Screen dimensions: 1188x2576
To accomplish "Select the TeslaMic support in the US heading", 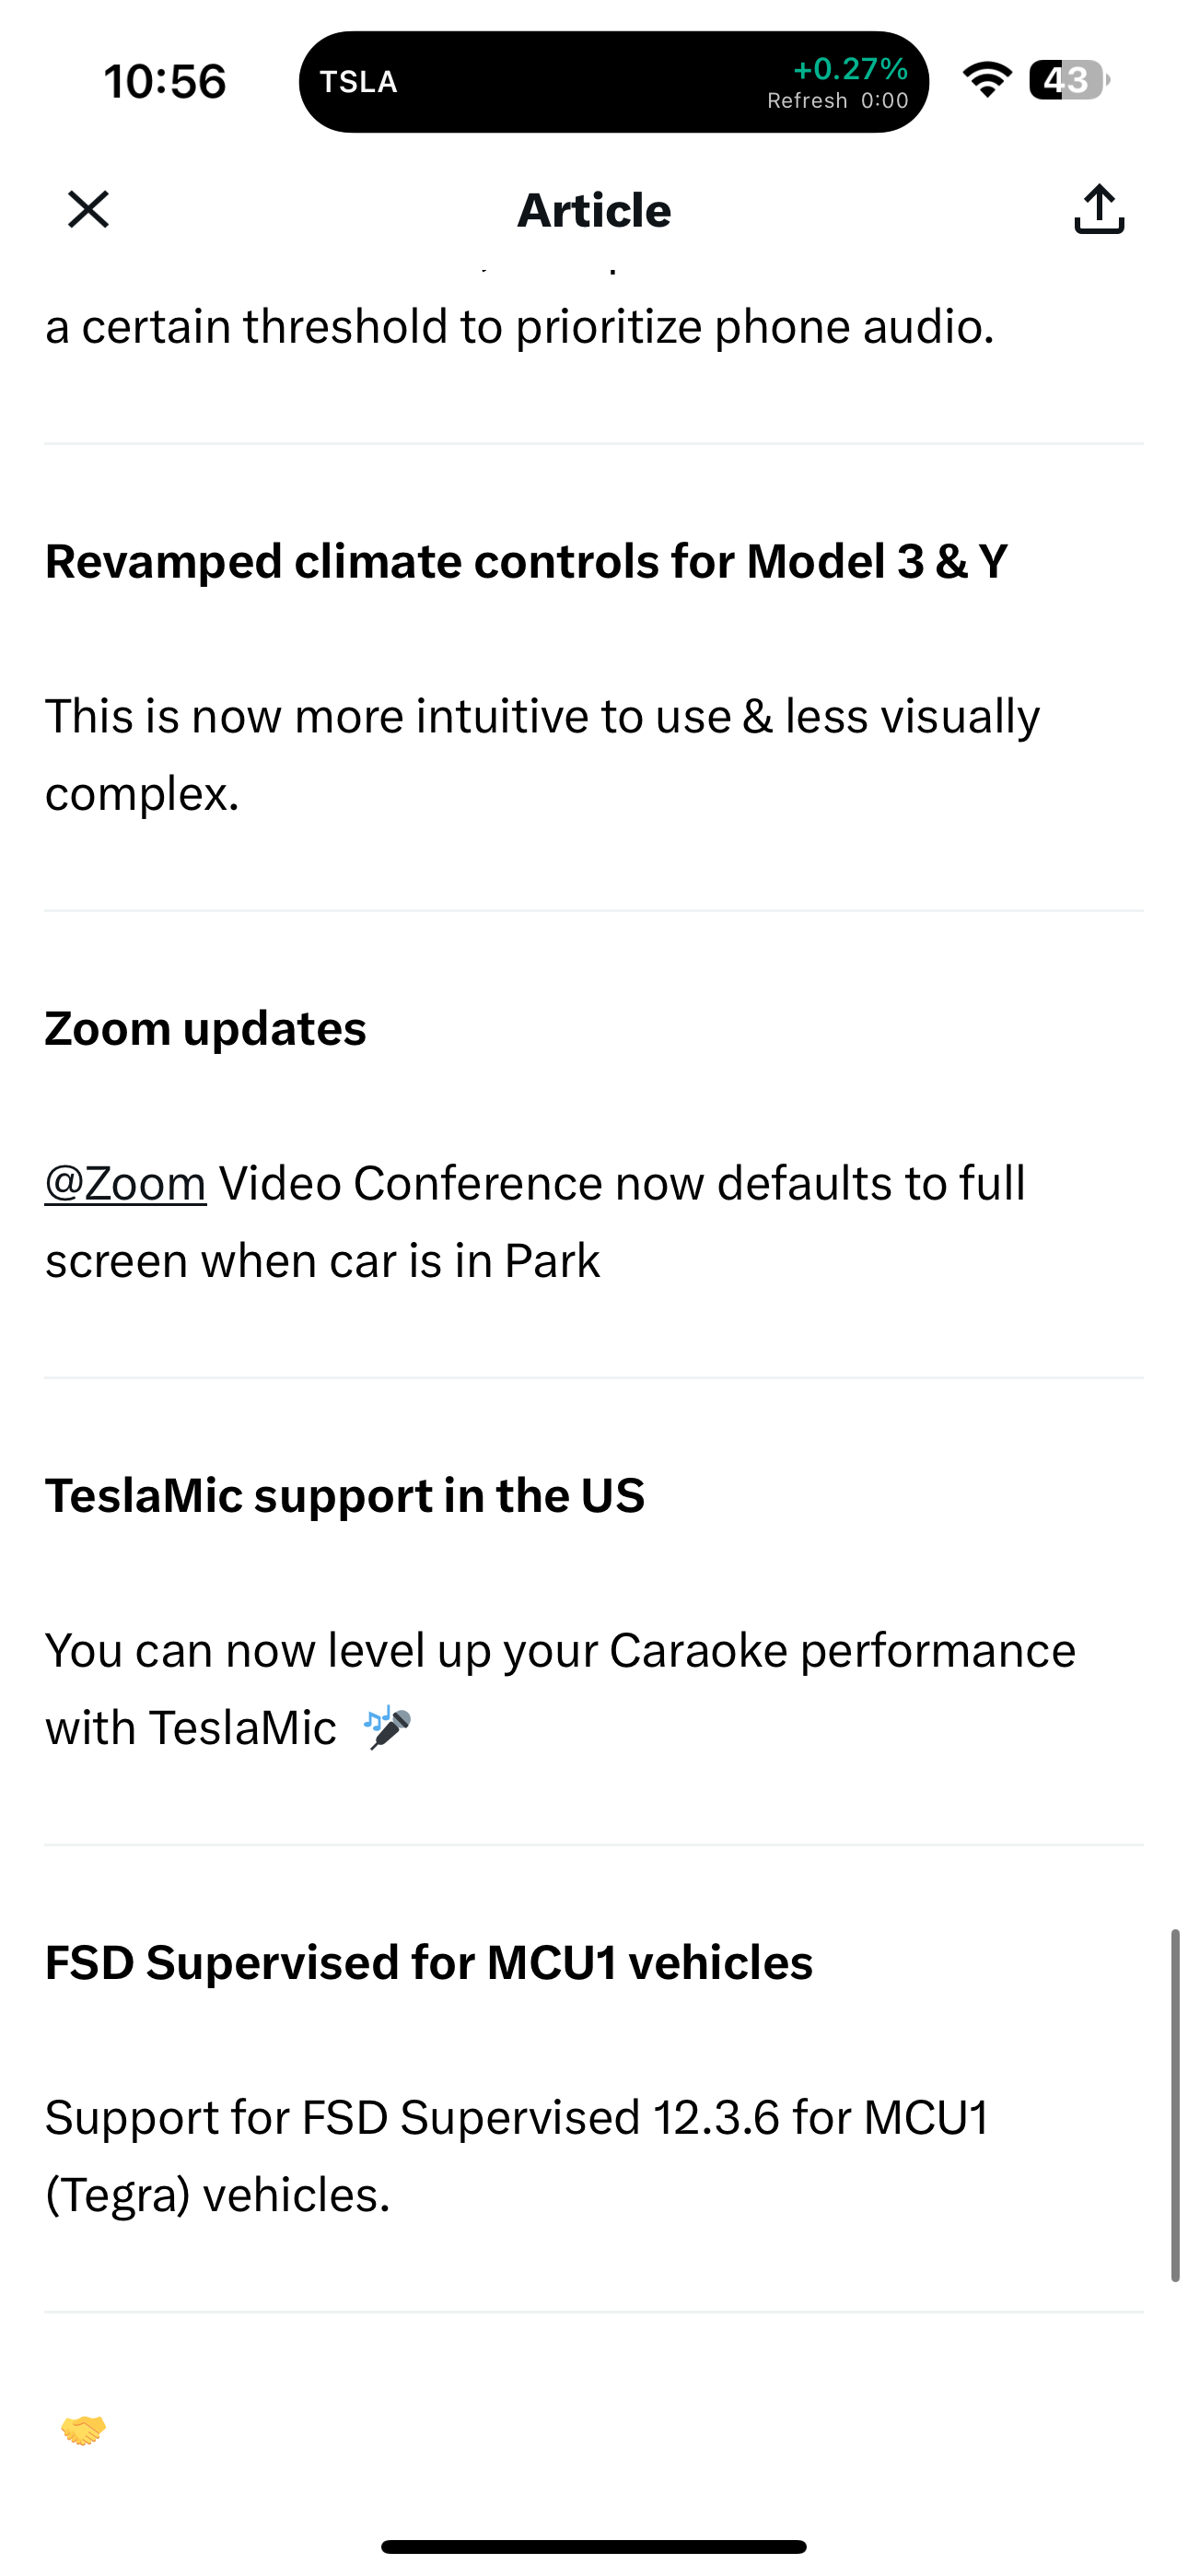I will point(345,1495).
